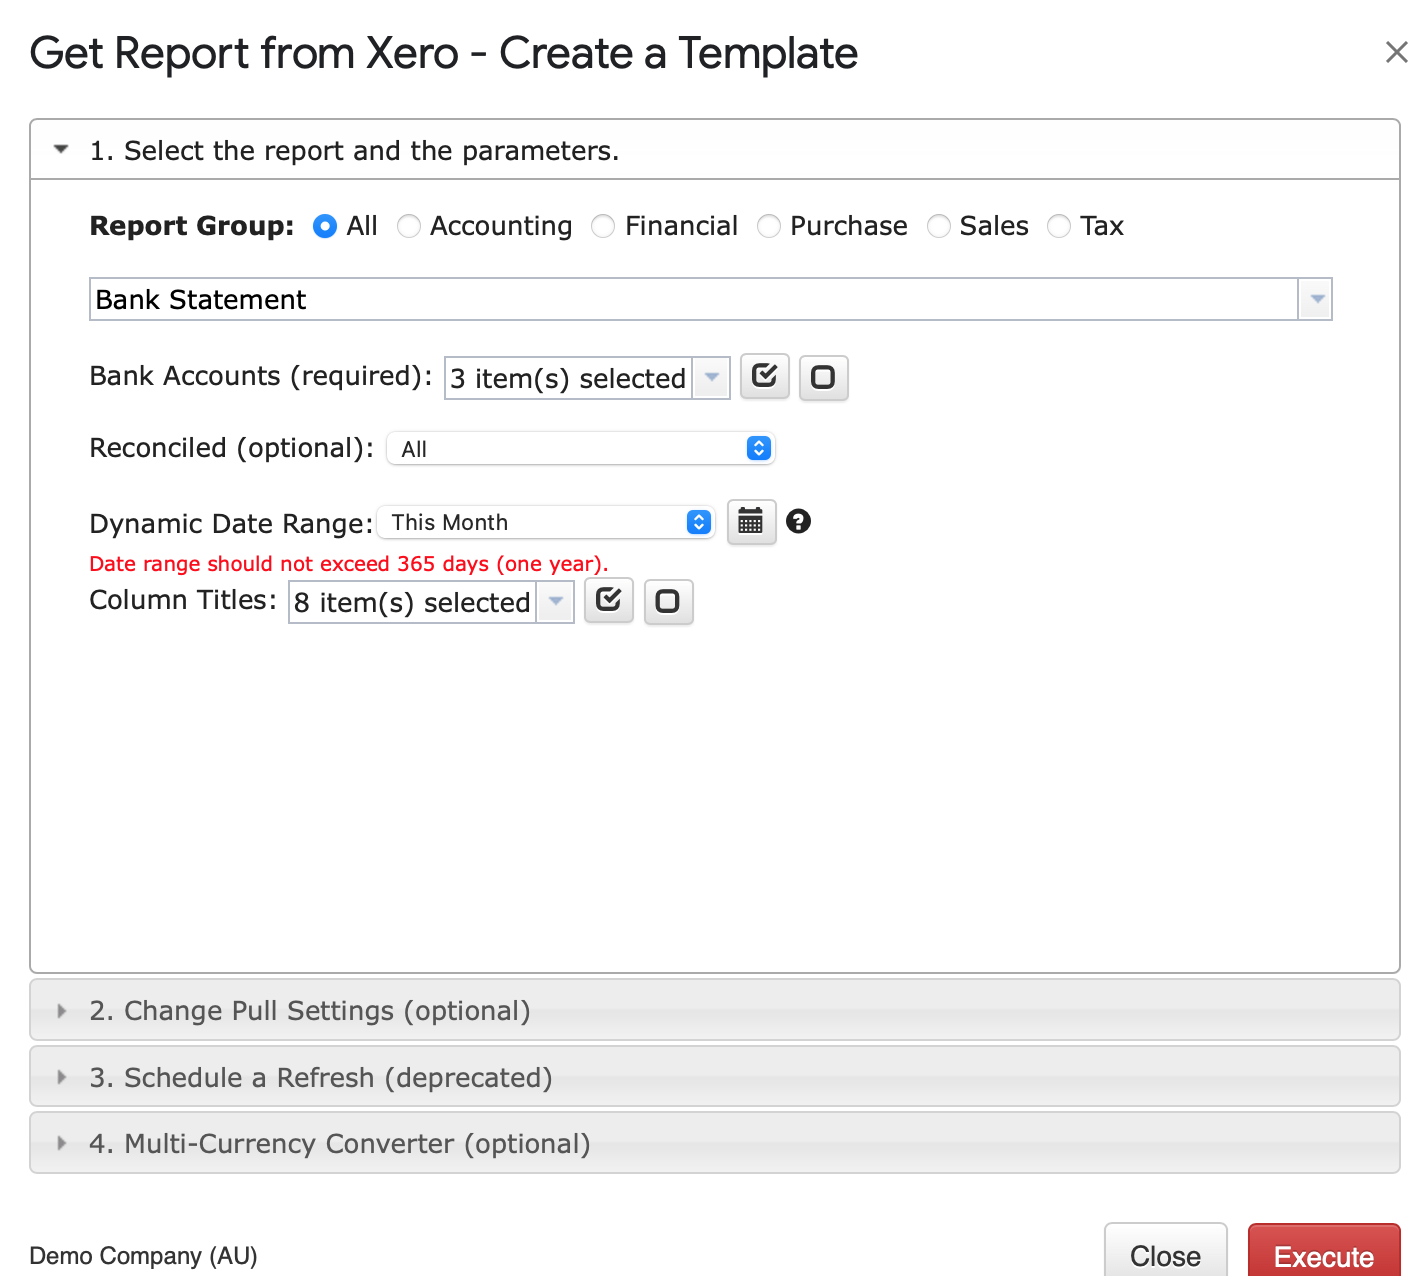This screenshot has height=1284, width=1410.
Task: Select the All report group radio button
Action: point(325,226)
